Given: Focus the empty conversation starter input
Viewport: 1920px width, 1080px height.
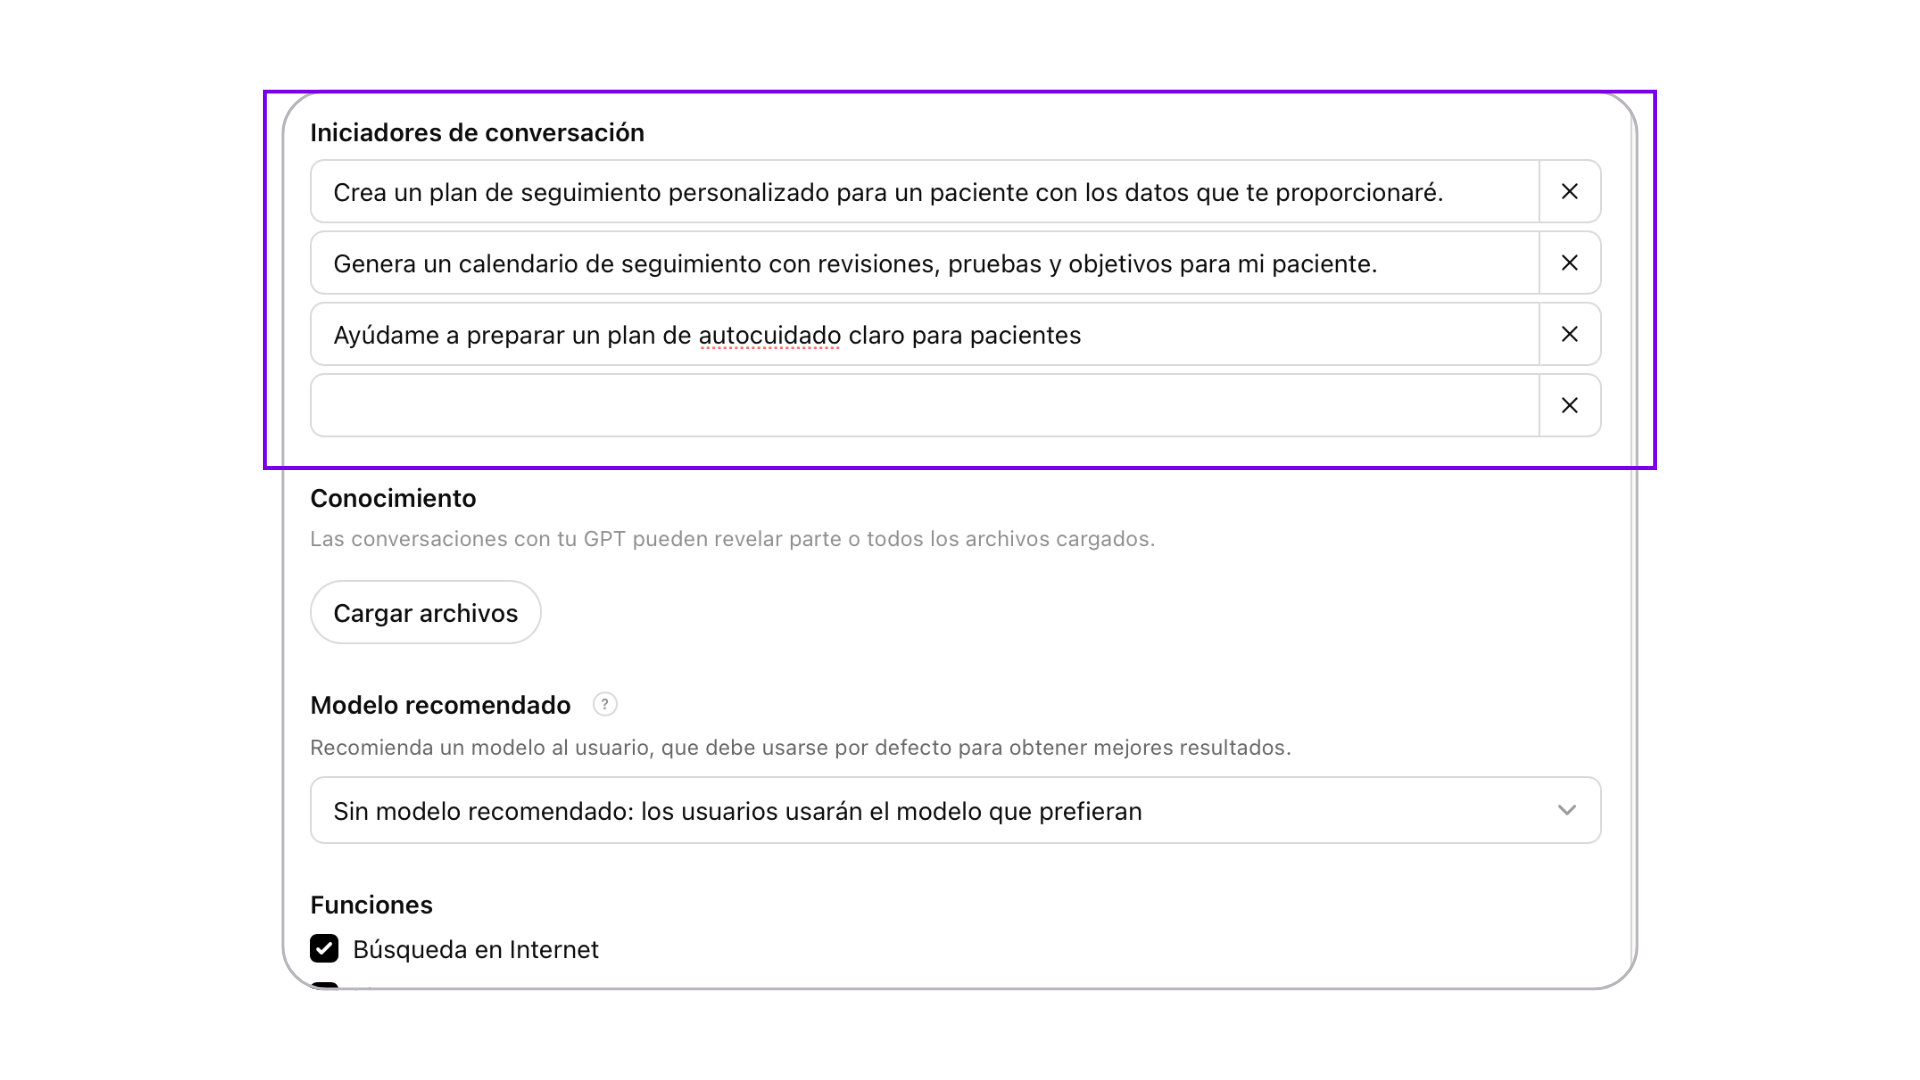Looking at the screenshot, I should pyautogui.click(x=925, y=405).
